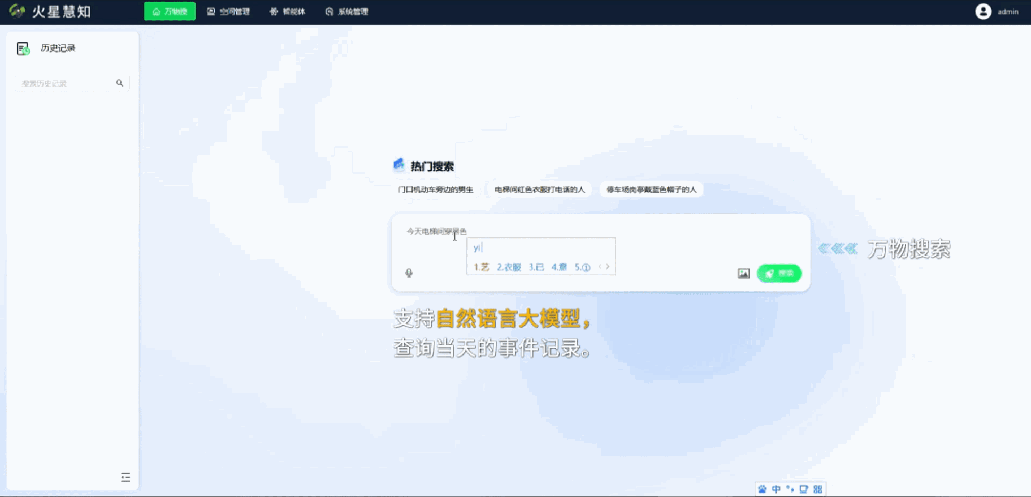
Task: Click the Baidu paw icon in IME toolbar
Action: click(762, 489)
